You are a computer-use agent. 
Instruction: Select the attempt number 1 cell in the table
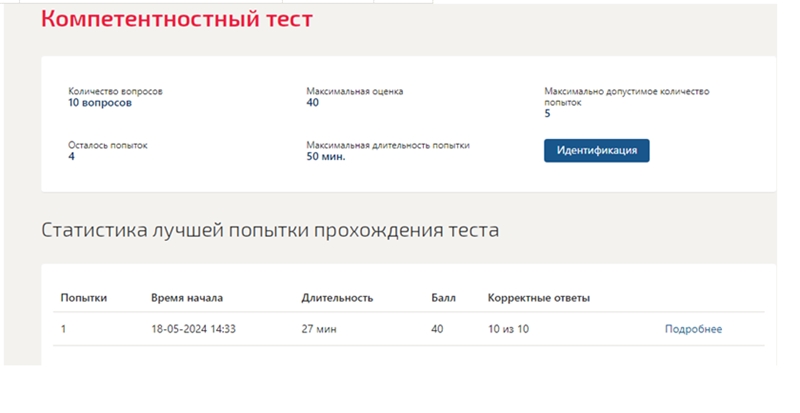click(63, 329)
